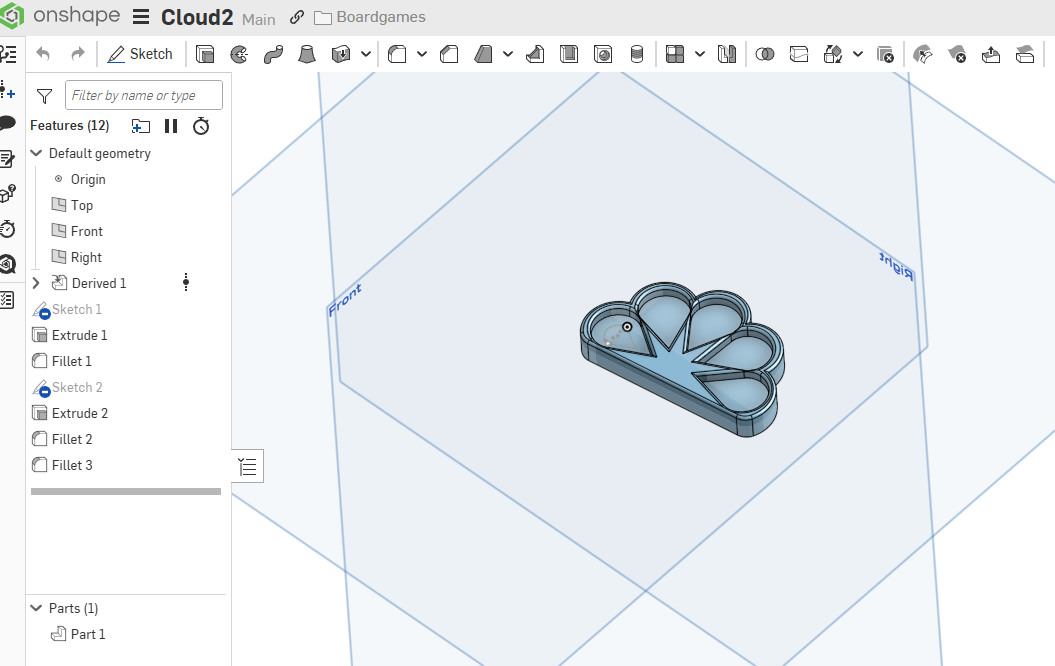Select the Sweep tool
The height and width of the screenshot is (666, 1055).
click(x=274, y=54)
